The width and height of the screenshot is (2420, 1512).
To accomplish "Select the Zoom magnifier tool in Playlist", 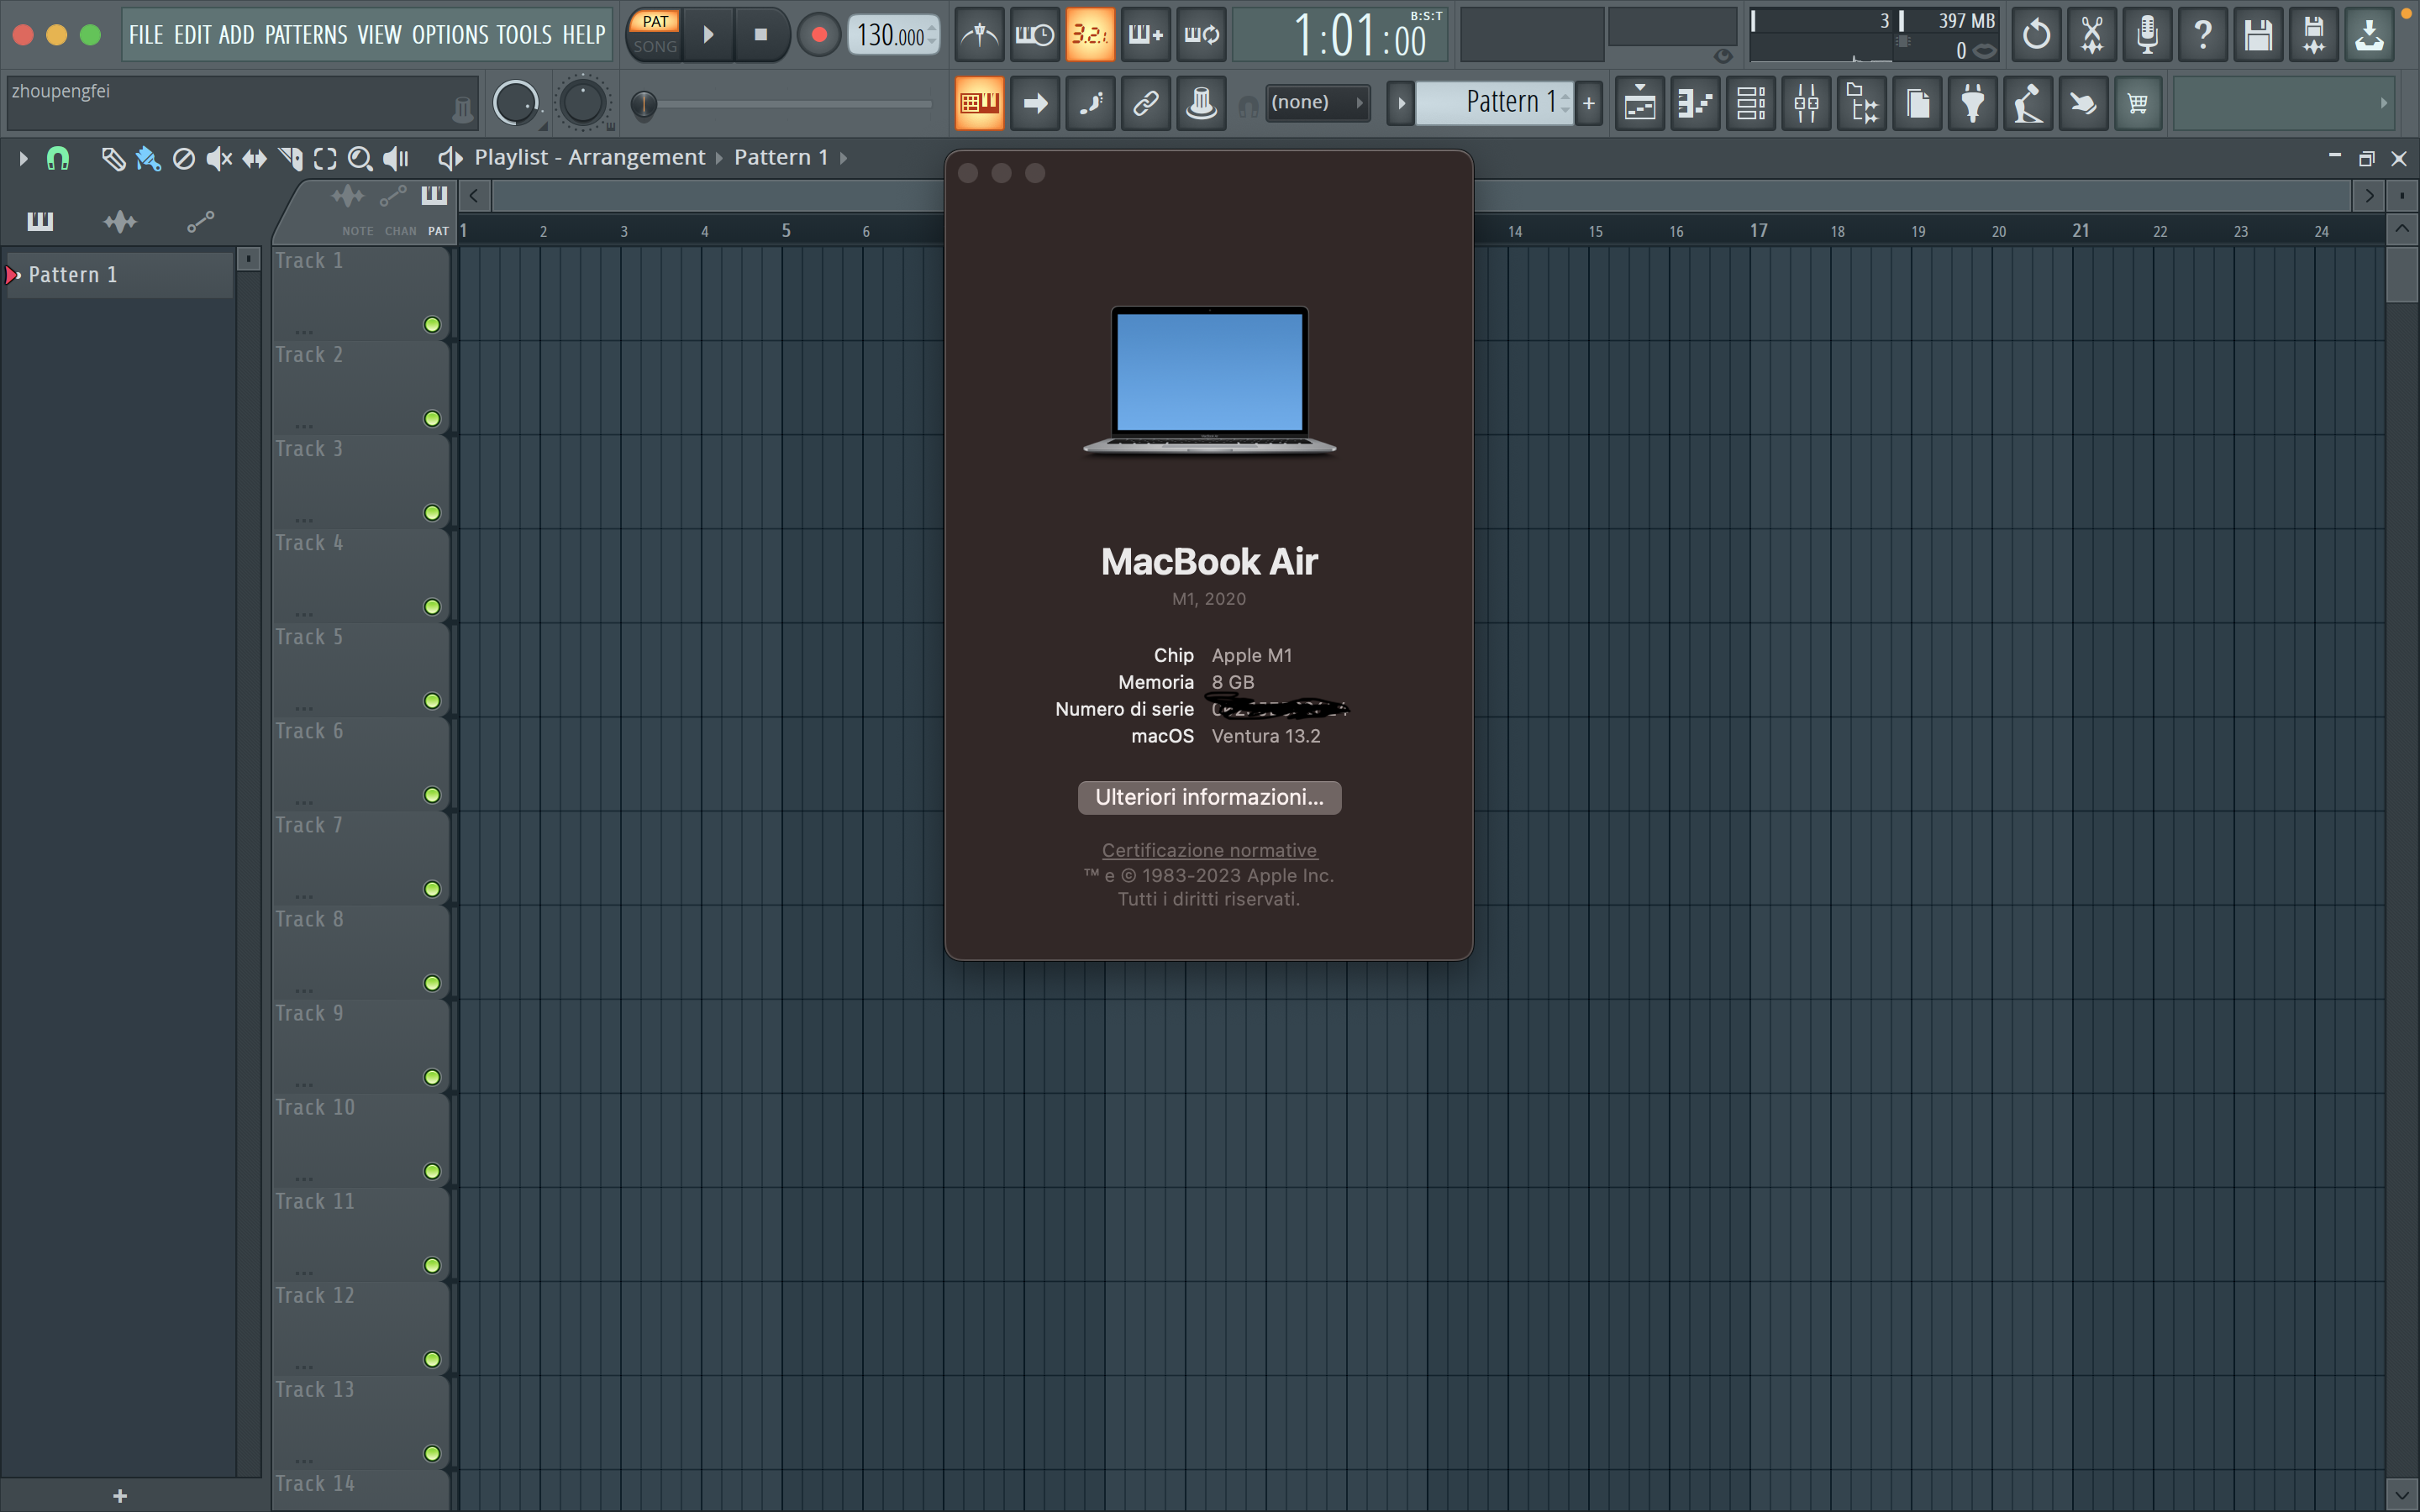I will pos(360,158).
